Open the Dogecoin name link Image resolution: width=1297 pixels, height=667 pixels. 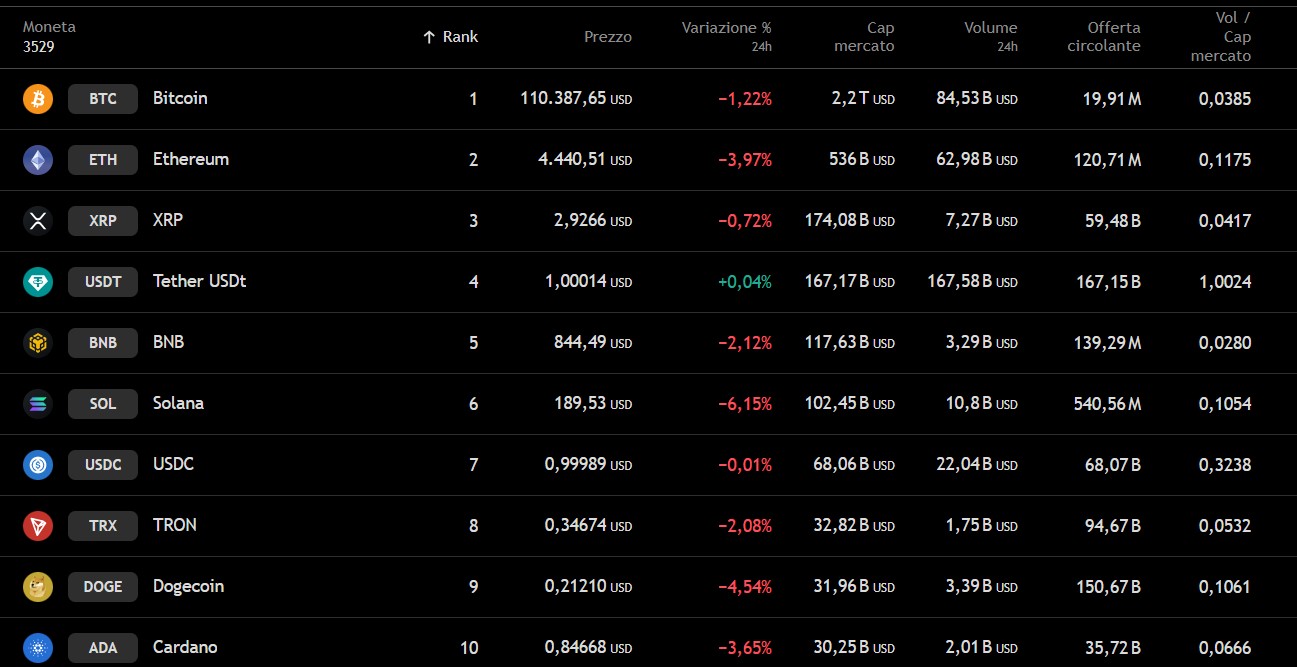188,586
